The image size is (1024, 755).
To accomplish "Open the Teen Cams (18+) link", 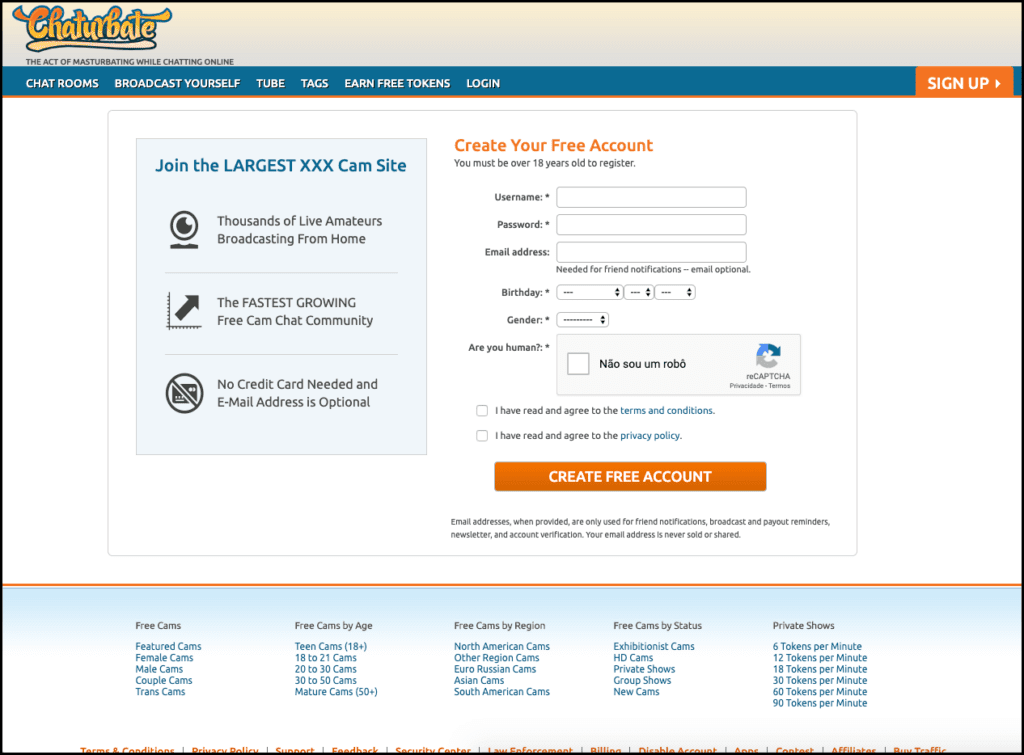I will click(331, 647).
